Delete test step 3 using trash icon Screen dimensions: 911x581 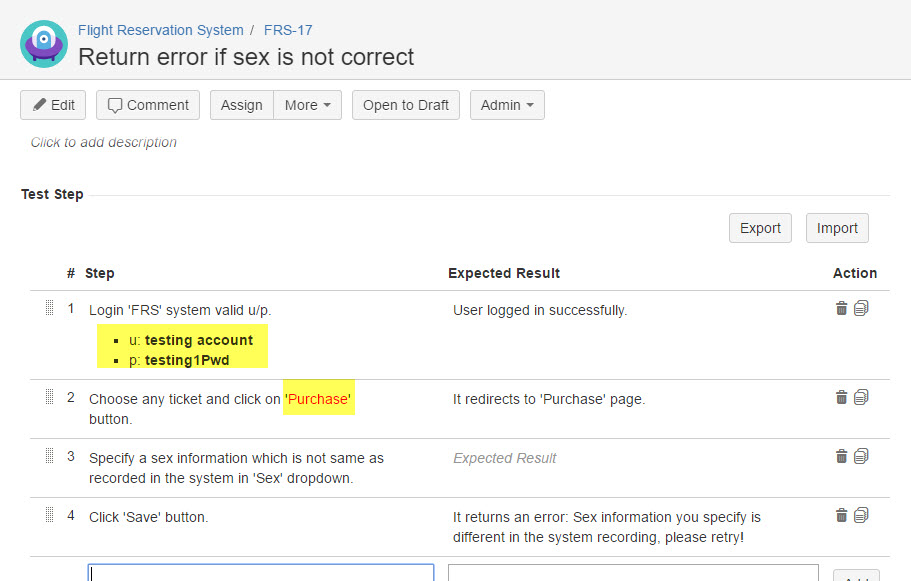click(841, 457)
